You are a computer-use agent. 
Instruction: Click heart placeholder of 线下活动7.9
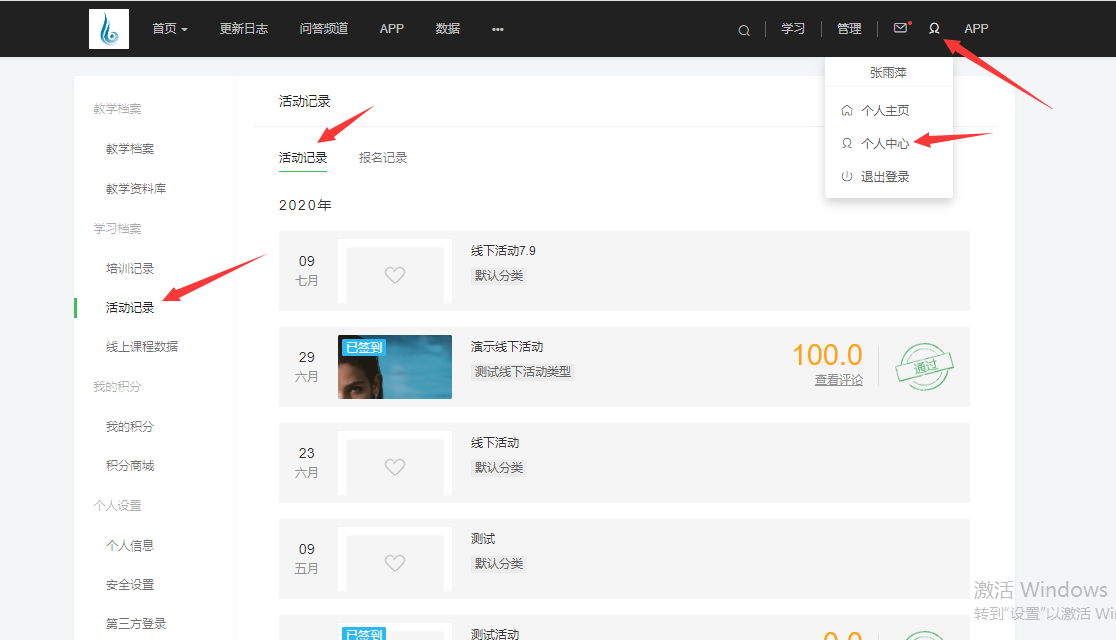pyautogui.click(x=395, y=275)
